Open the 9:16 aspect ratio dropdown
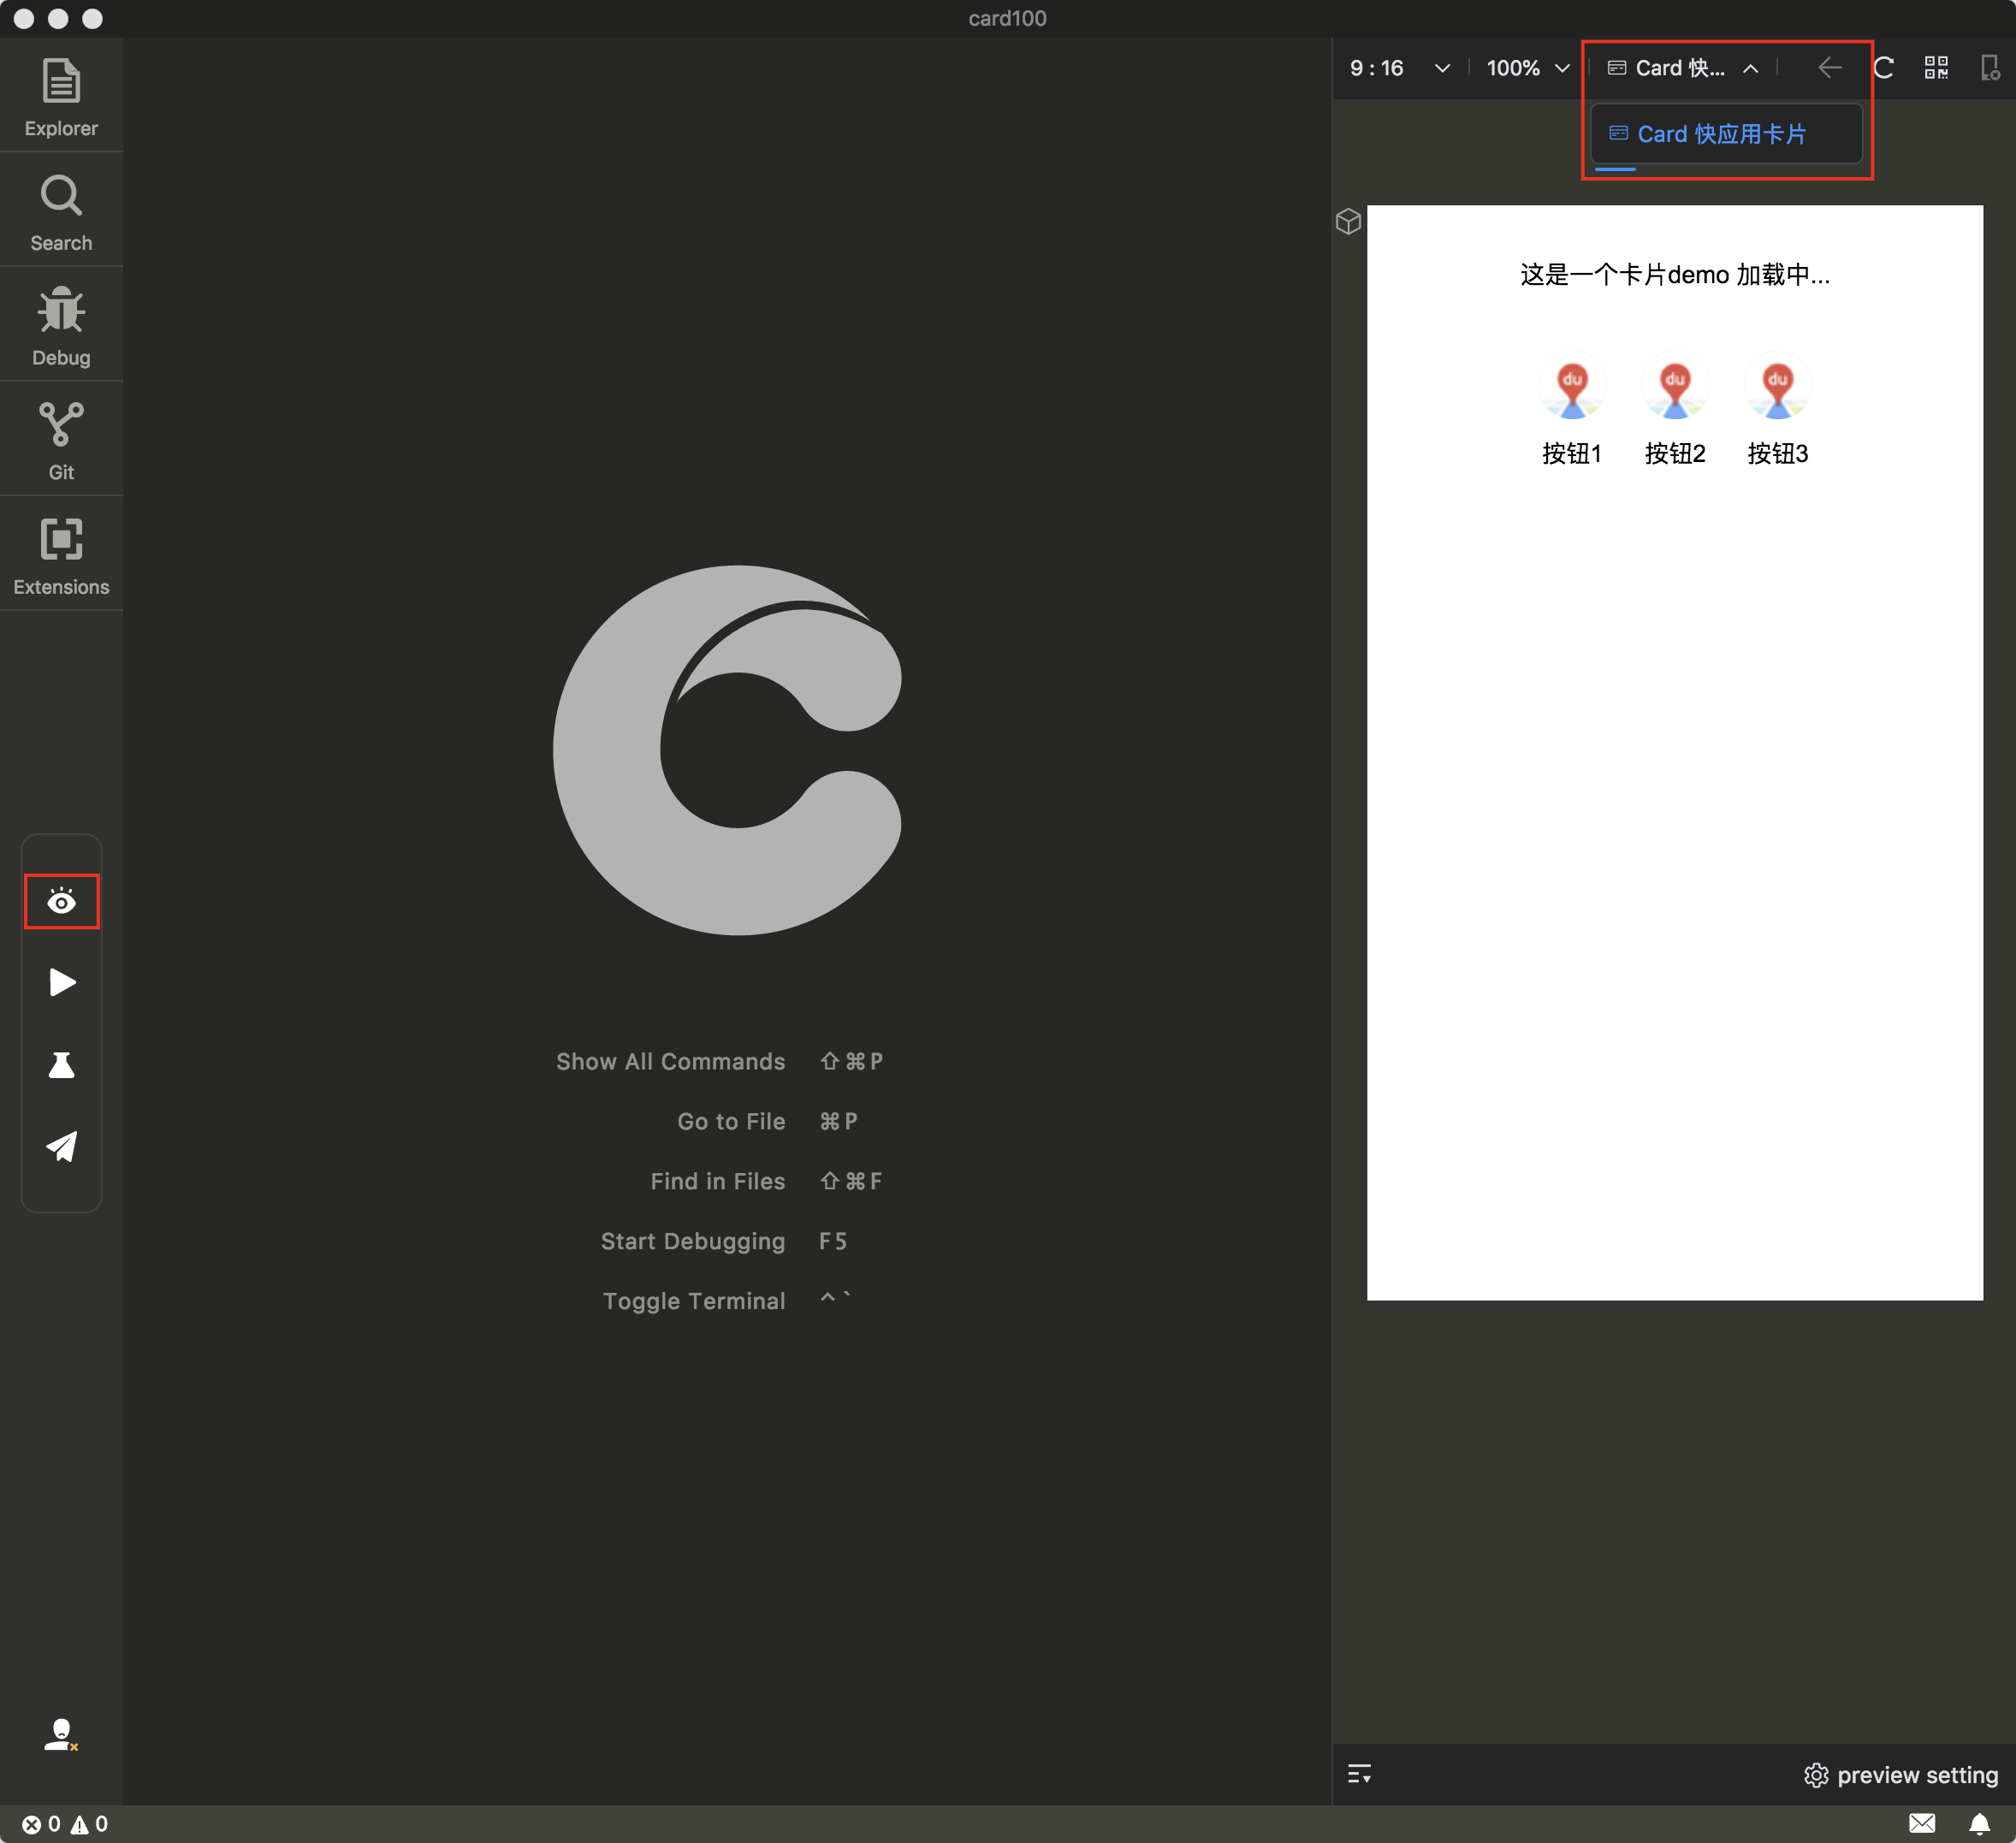The height and width of the screenshot is (1843, 2016). (1399, 68)
